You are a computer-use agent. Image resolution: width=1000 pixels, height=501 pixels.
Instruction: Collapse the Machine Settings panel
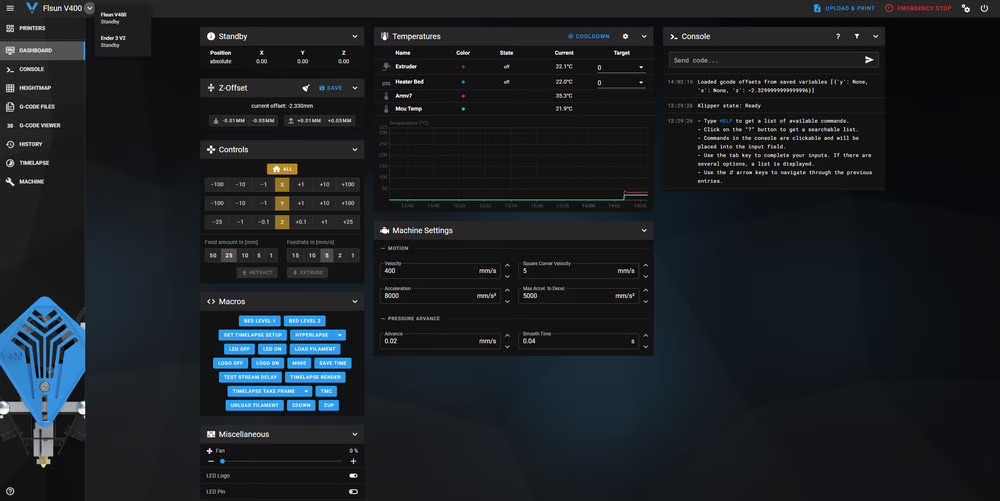[643, 230]
